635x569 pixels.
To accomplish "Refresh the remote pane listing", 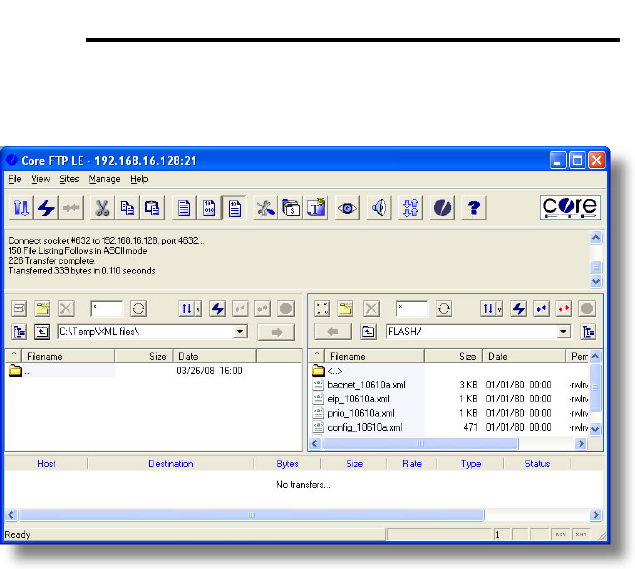I will pyautogui.click(x=444, y=309).
